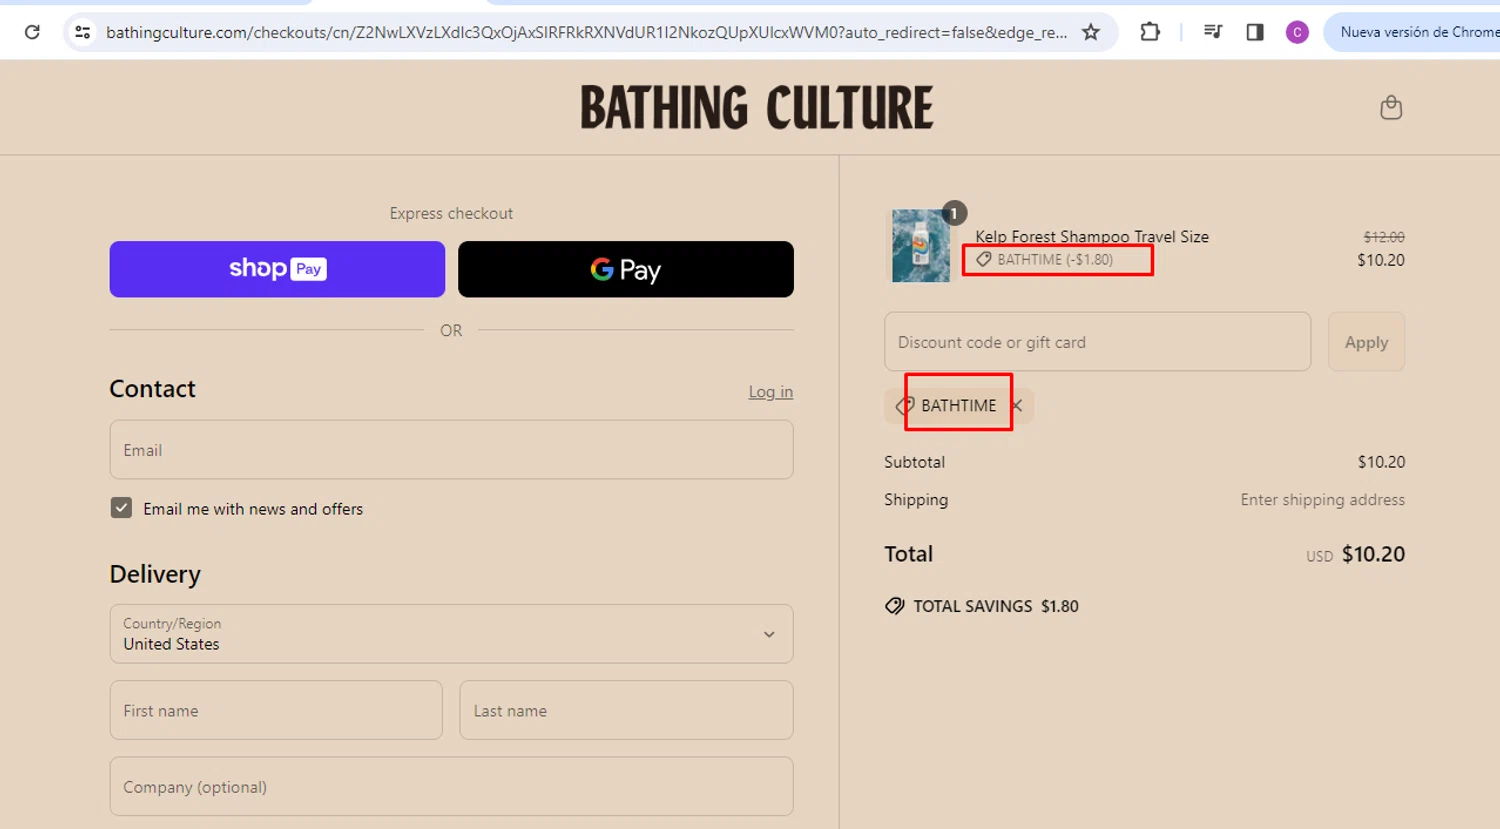Screen dimensions: 1500x829
Task: Open the Chrome extensions puzzle icon
Action: [1150, 32]
